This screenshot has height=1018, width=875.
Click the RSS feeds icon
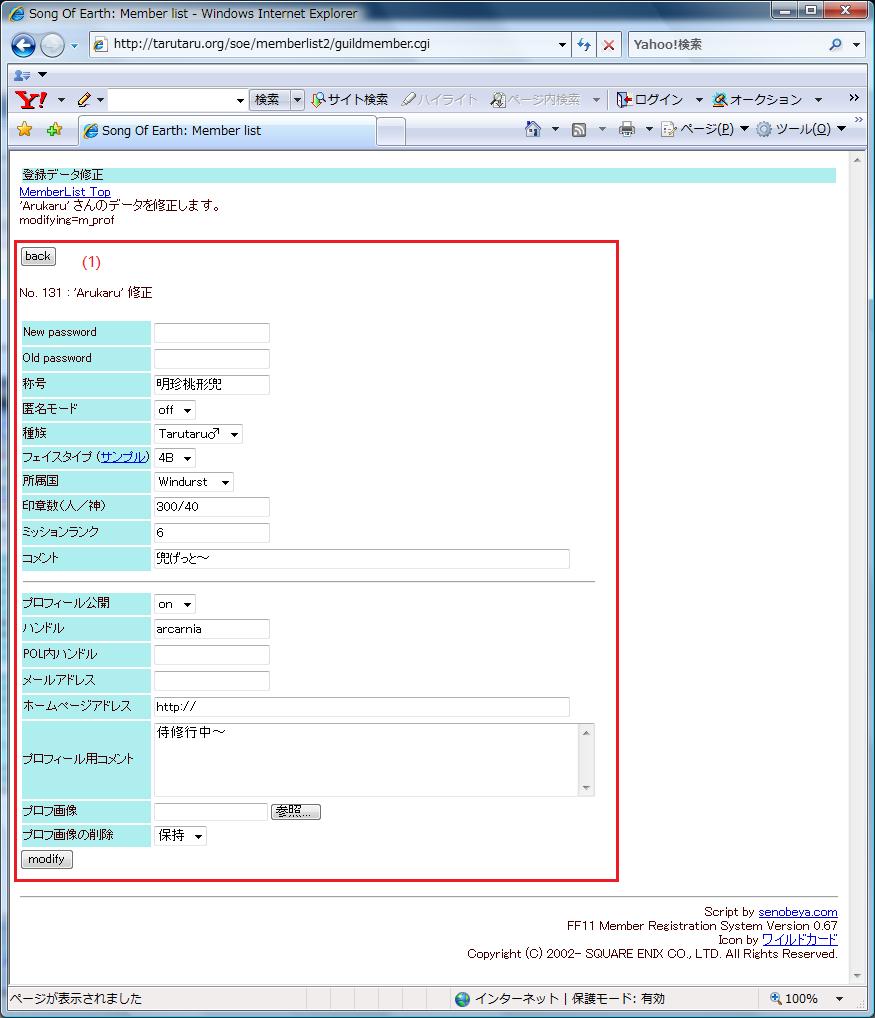pos(579,129)
